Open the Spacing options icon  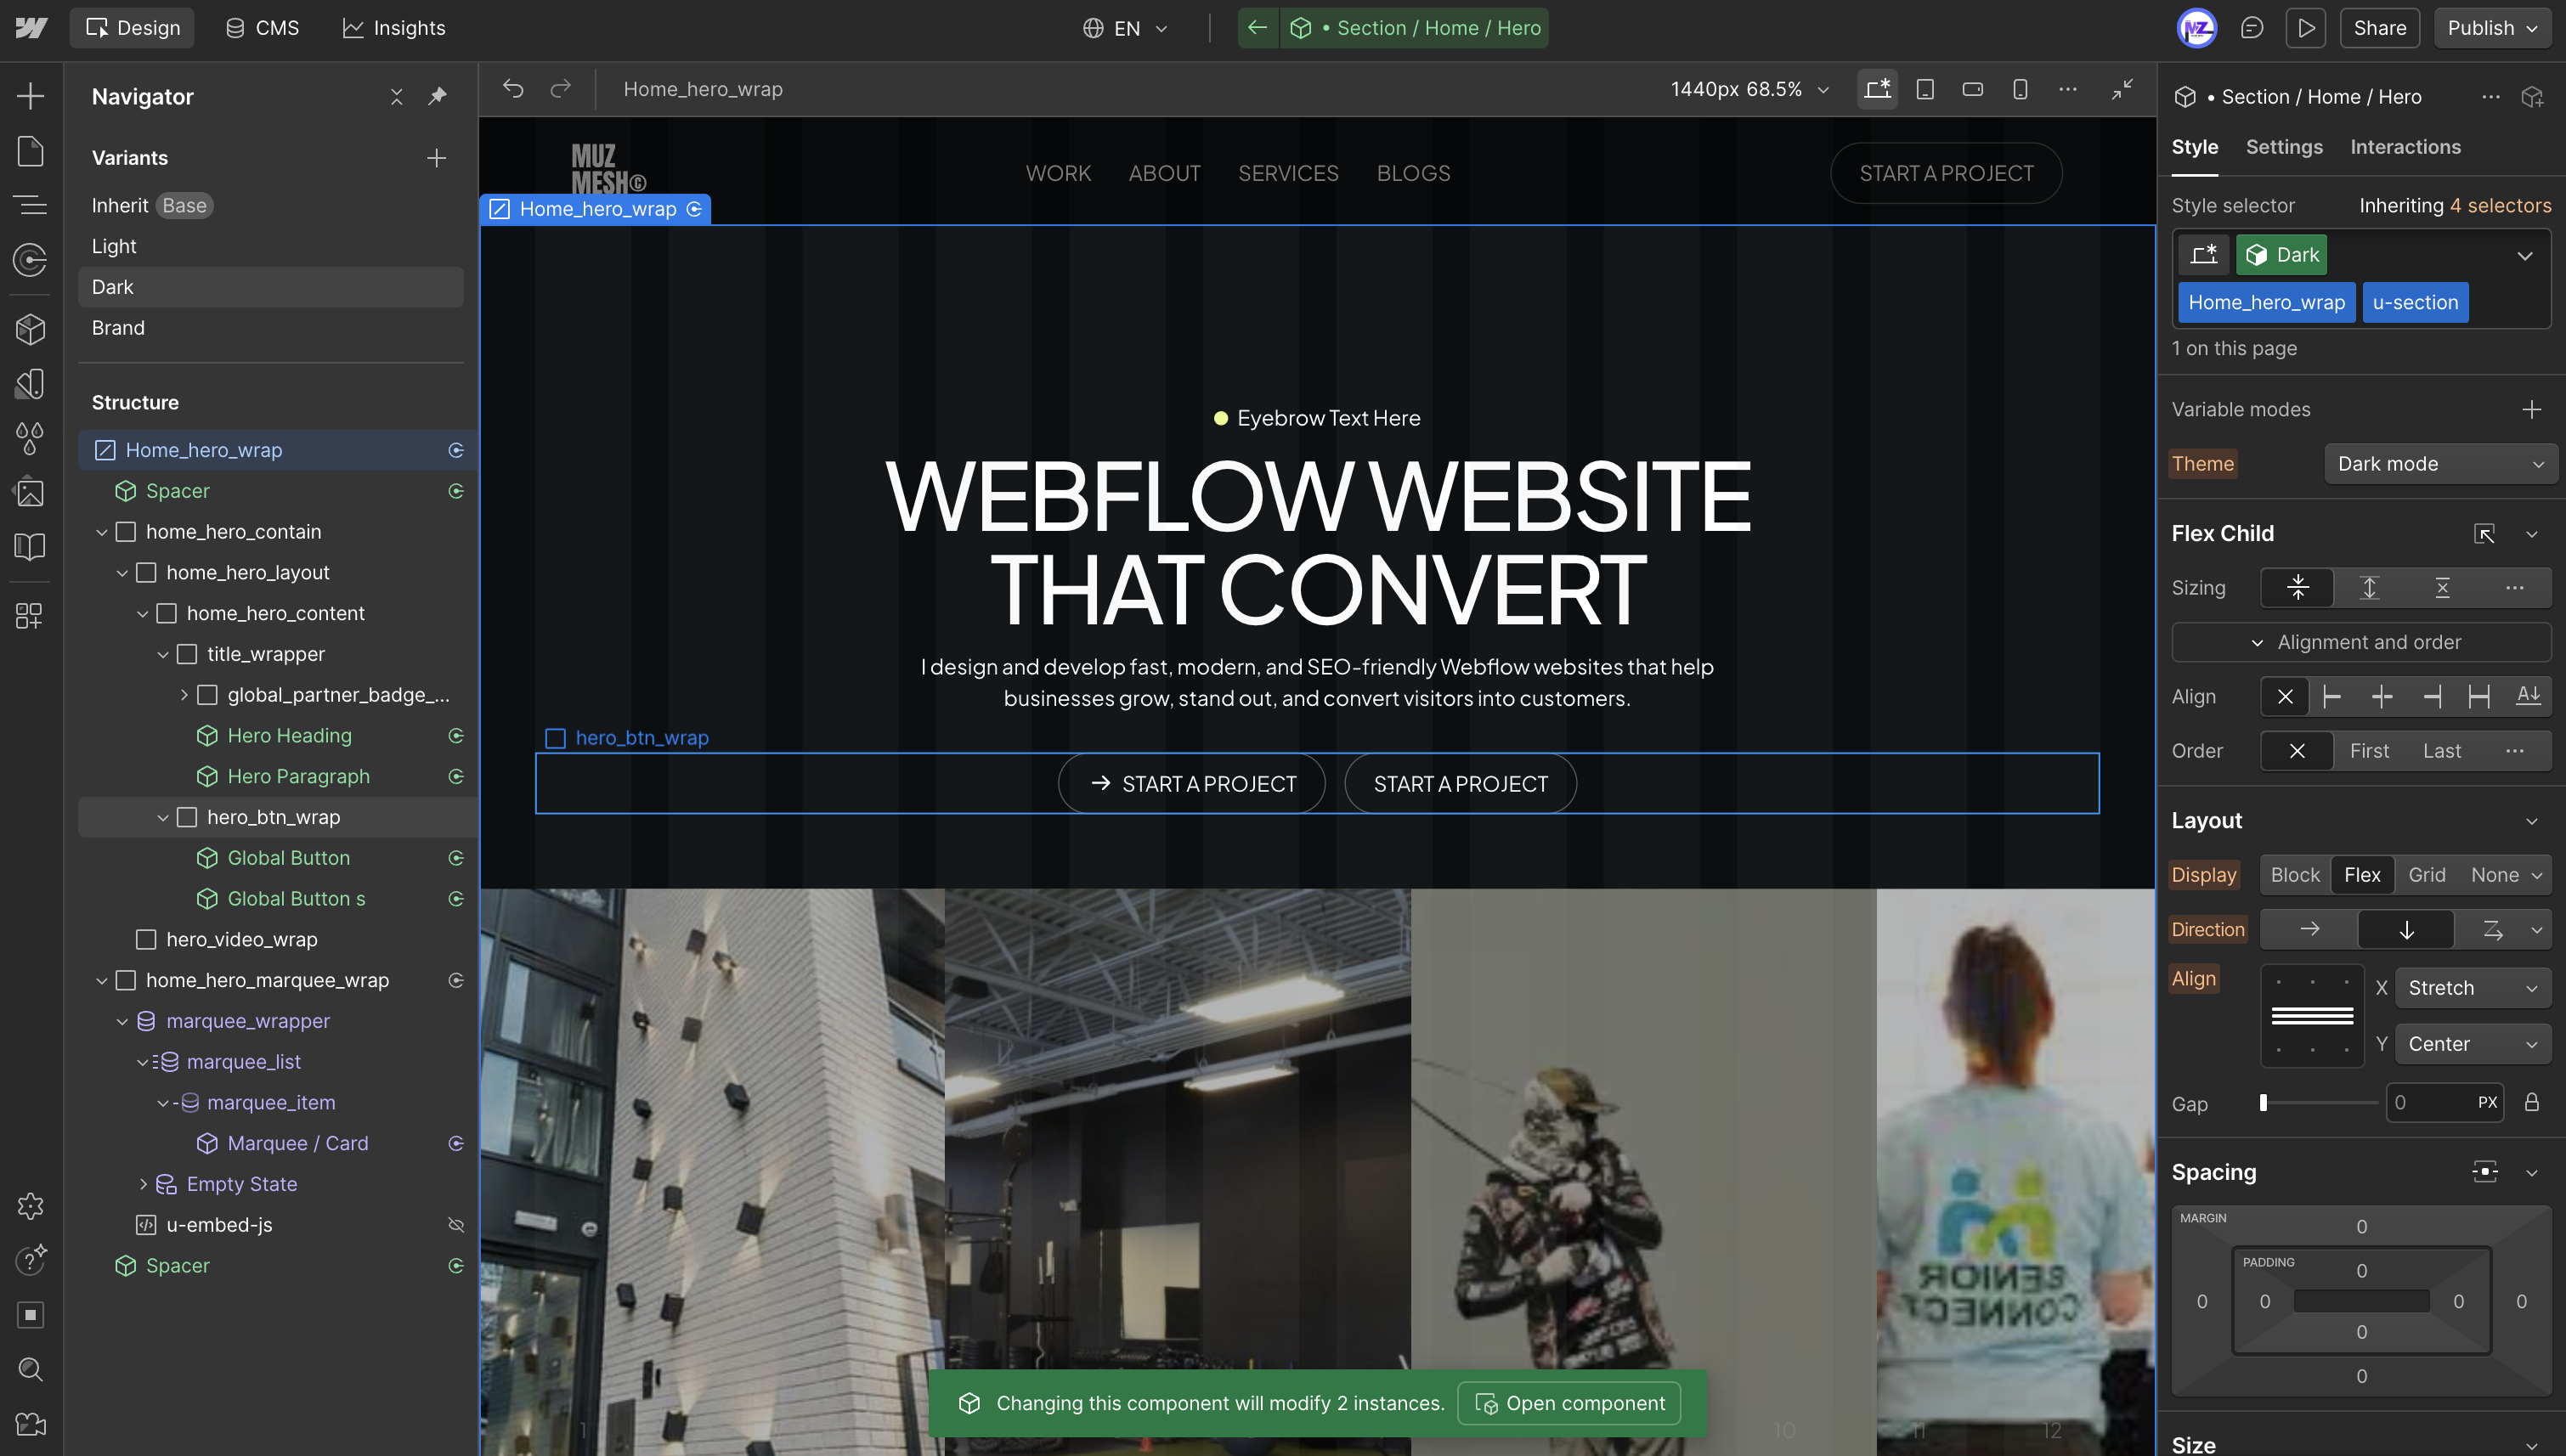2484,1171
